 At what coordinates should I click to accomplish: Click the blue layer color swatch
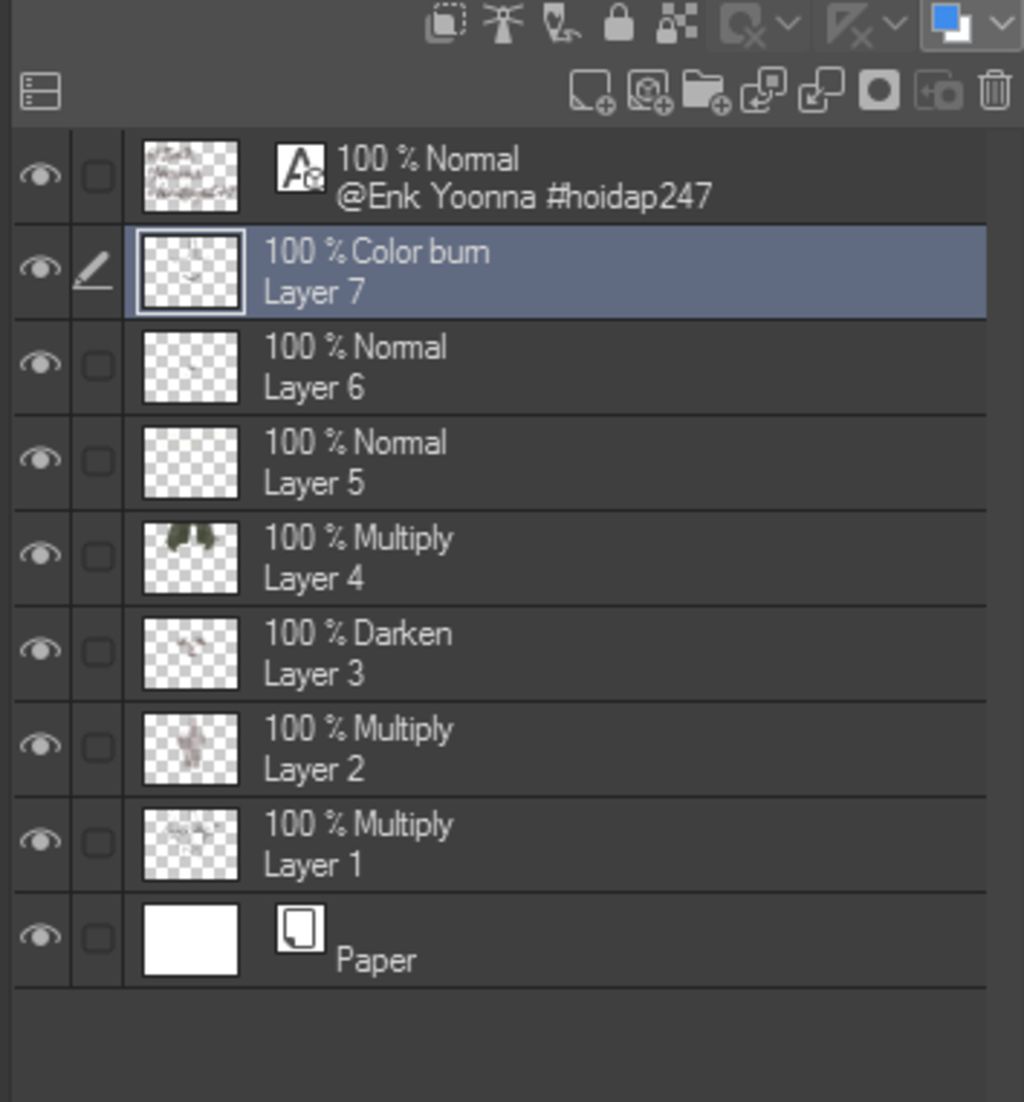[x=951, y=23]
